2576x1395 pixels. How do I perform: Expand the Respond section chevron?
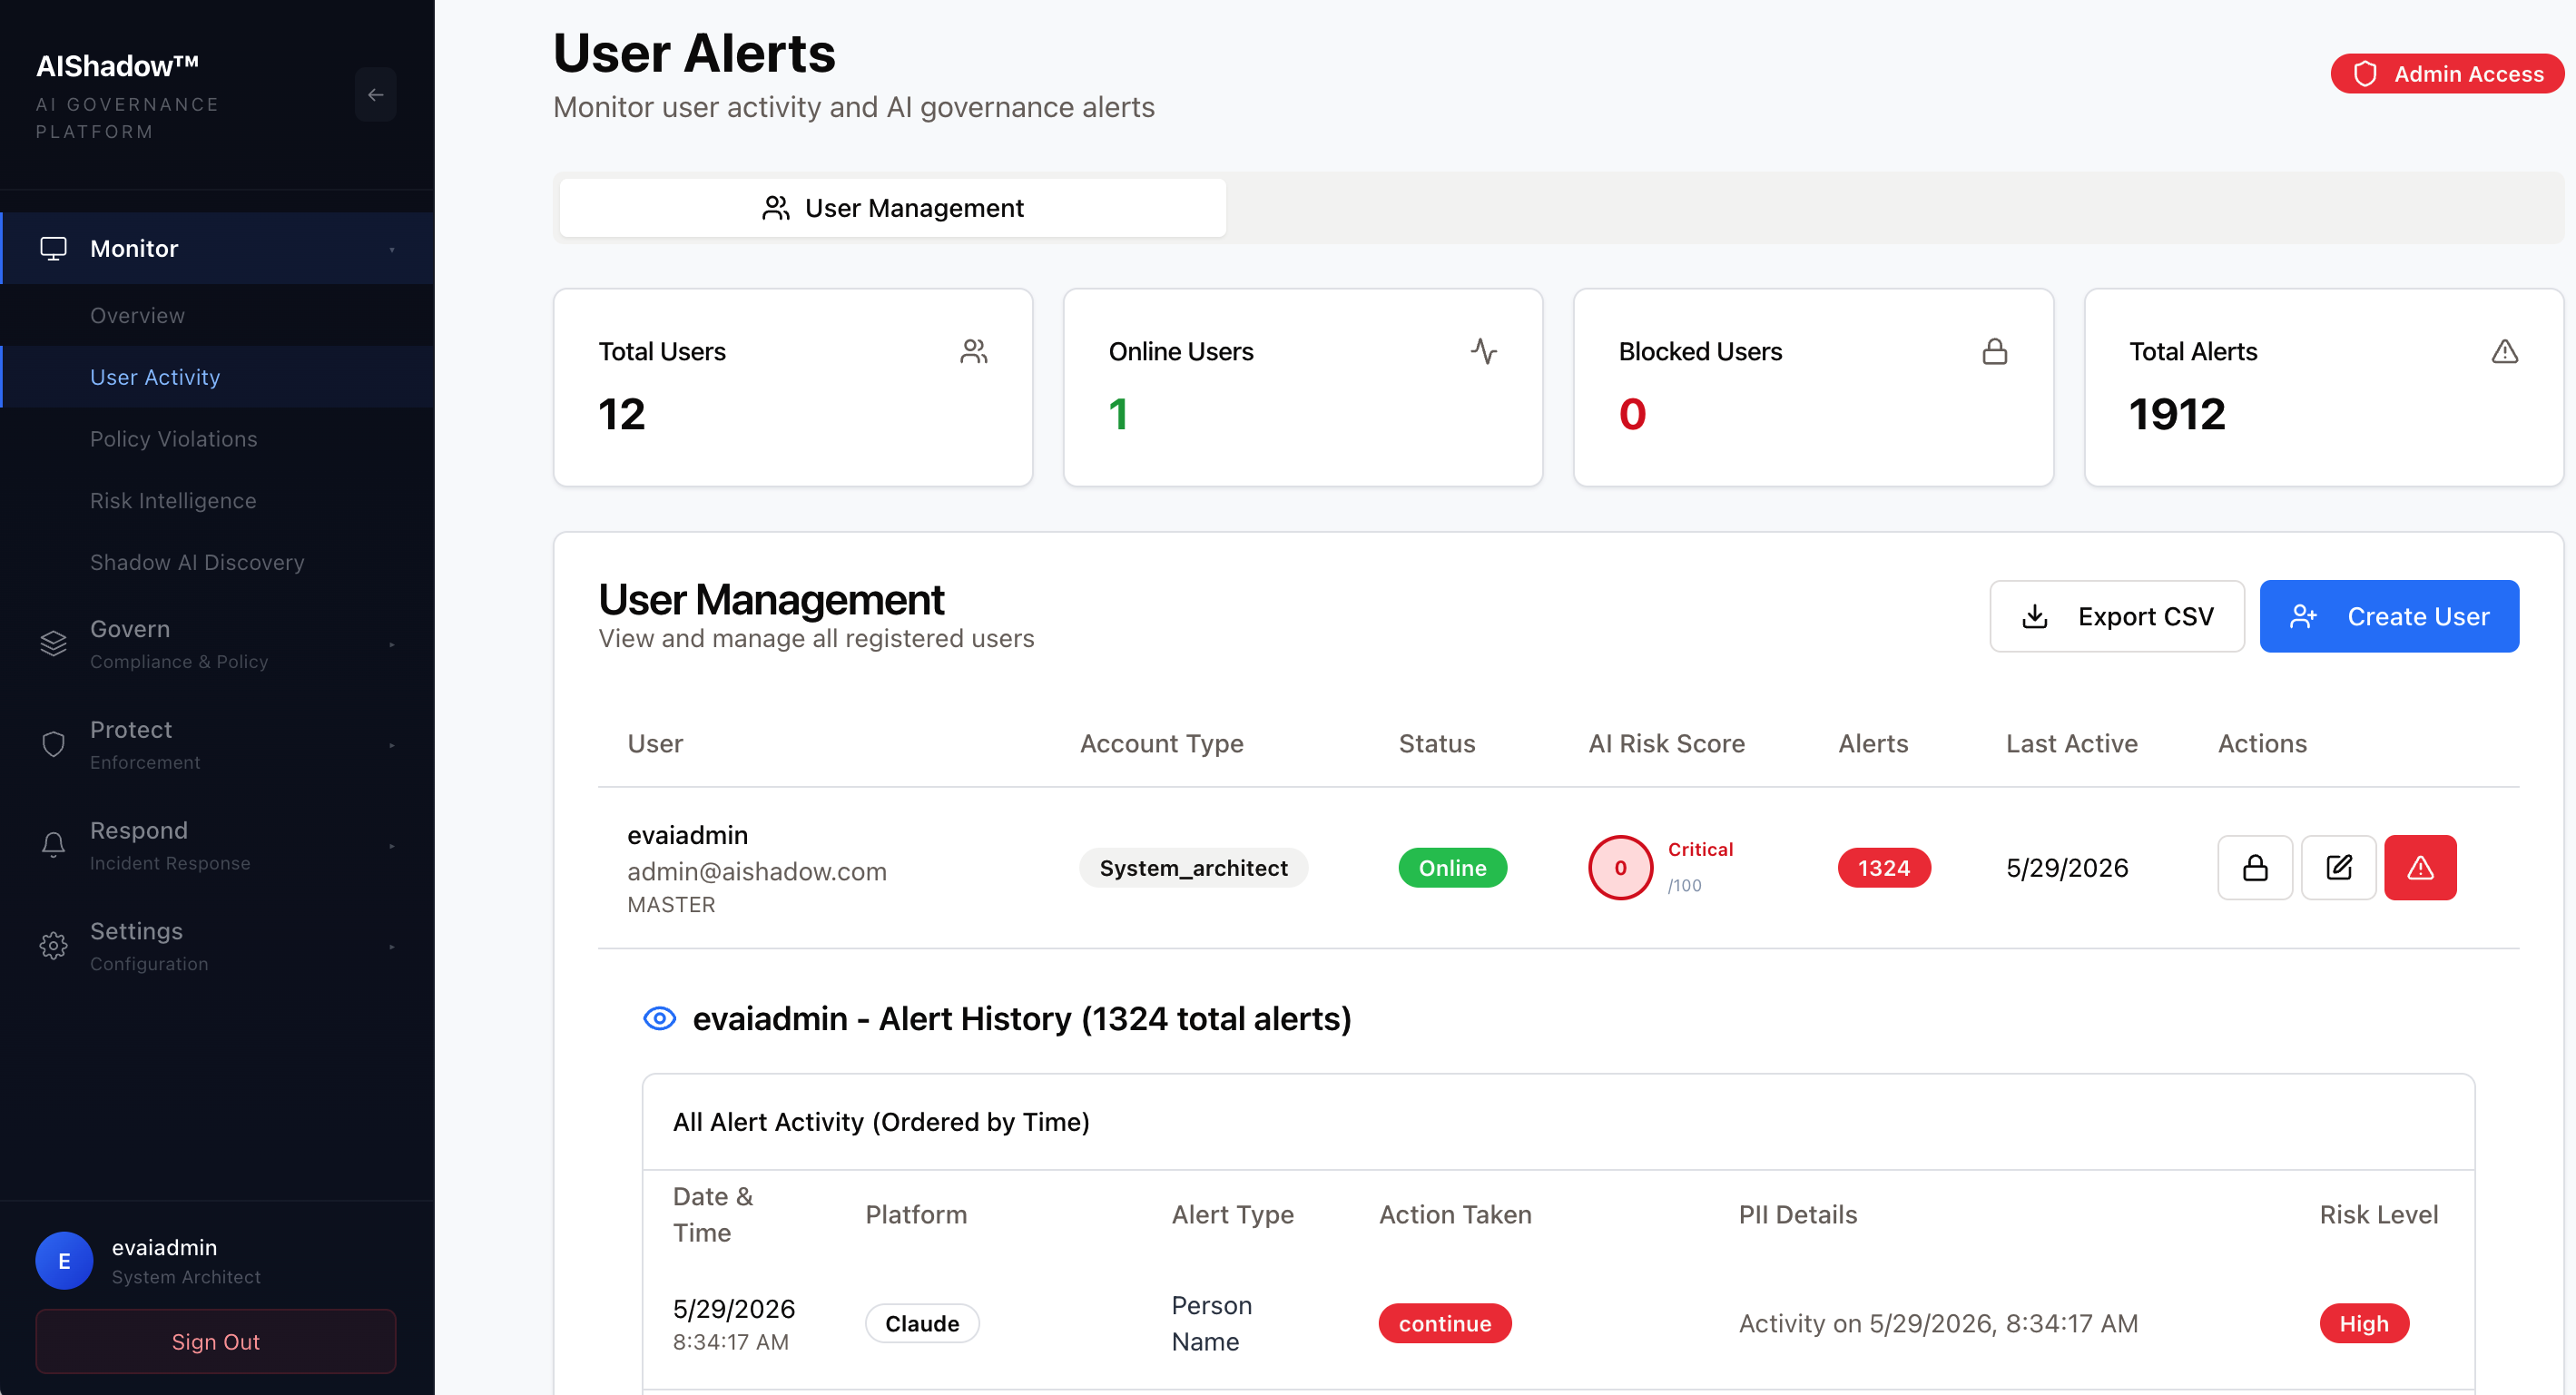[x=392, y=846]
